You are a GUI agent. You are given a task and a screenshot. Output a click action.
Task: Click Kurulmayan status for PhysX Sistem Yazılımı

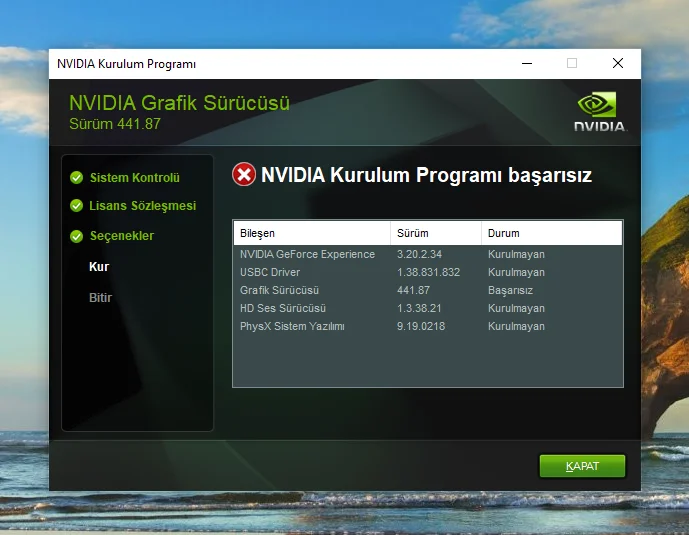[516, 326]
